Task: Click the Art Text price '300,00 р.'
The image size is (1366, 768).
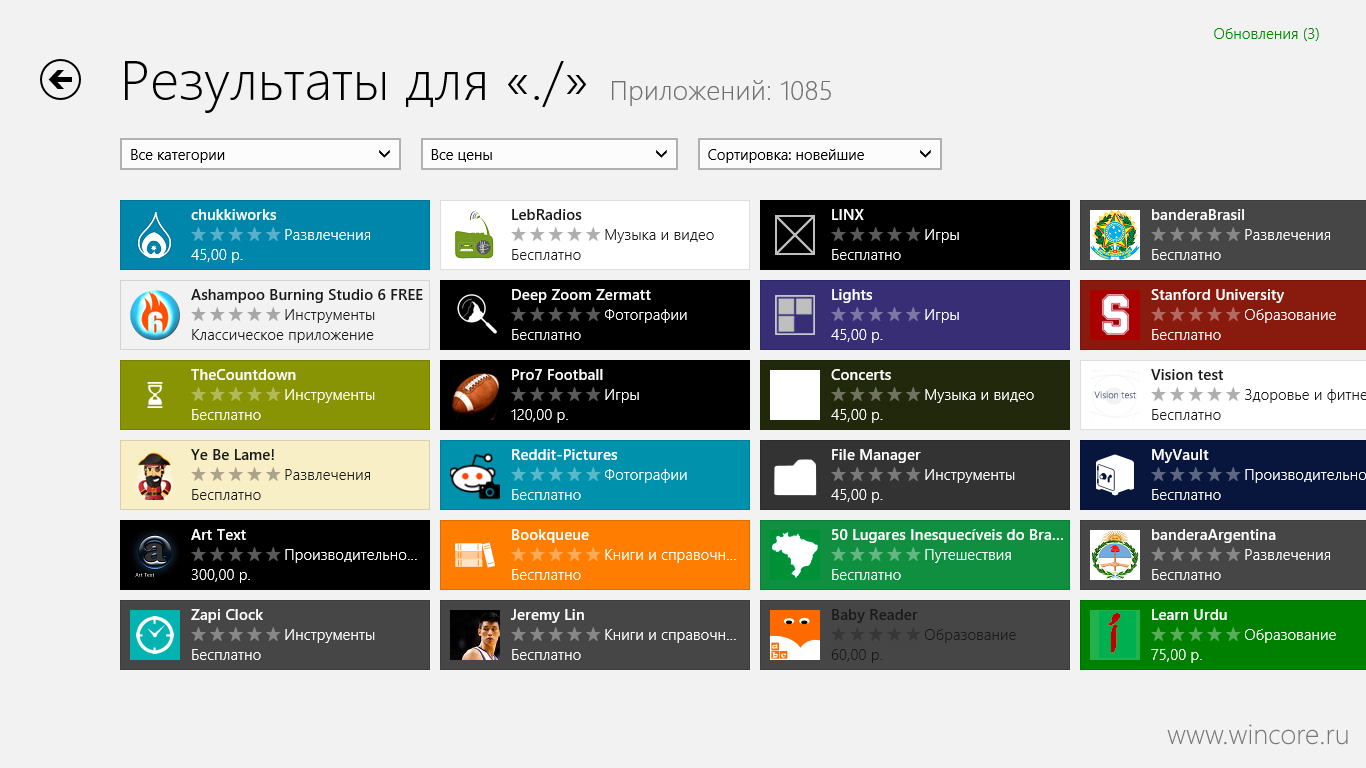Action: [x=221, y=575]
